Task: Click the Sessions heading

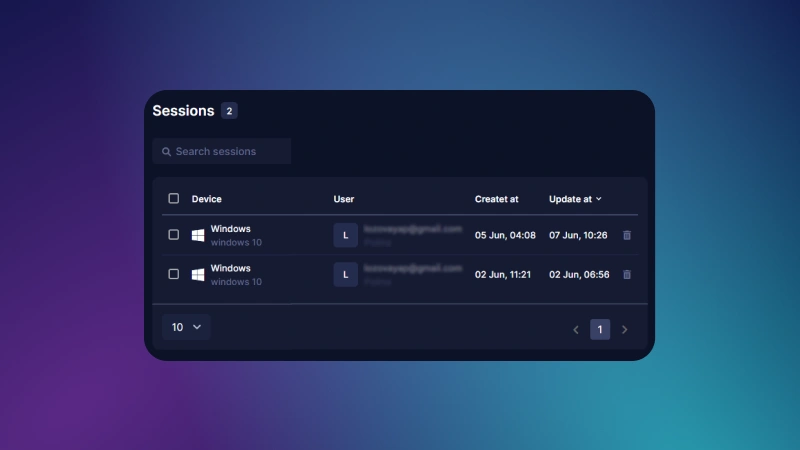Action: tap(183, 111)
